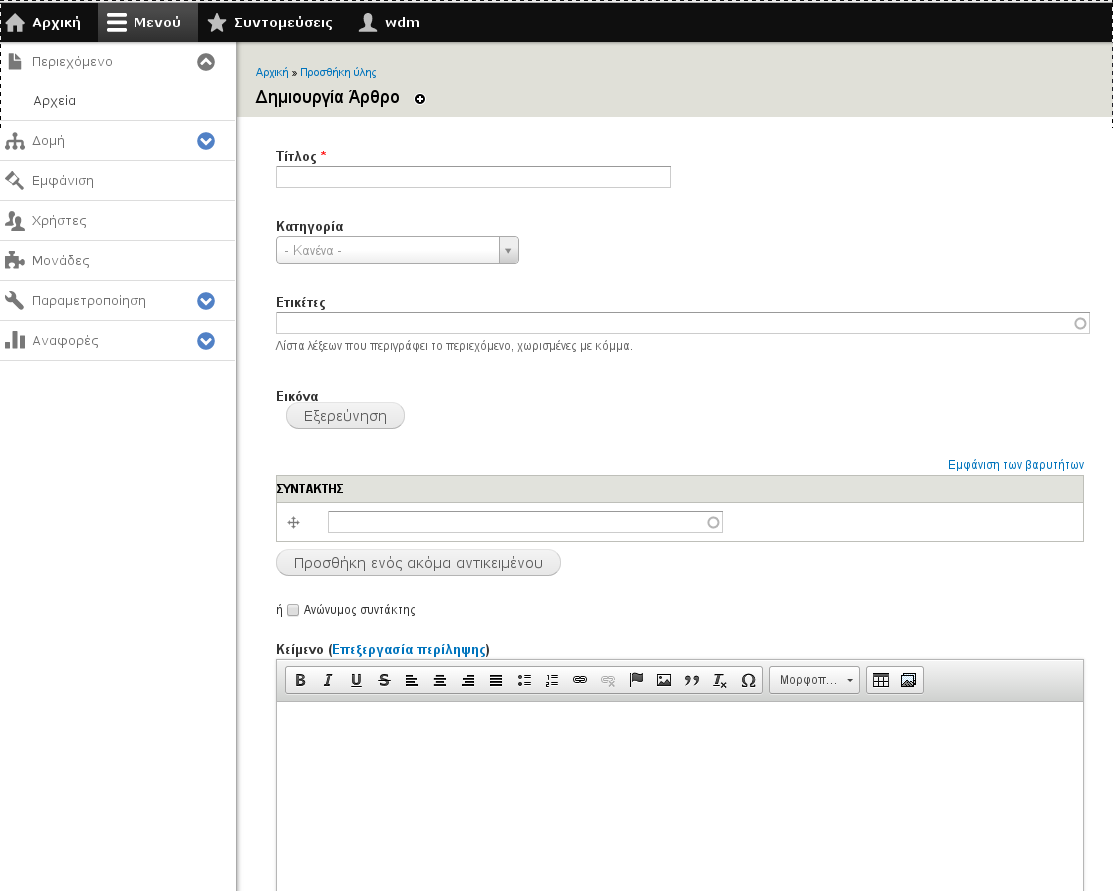
Task: Open the wdm user menu
Action: [390, 22]
